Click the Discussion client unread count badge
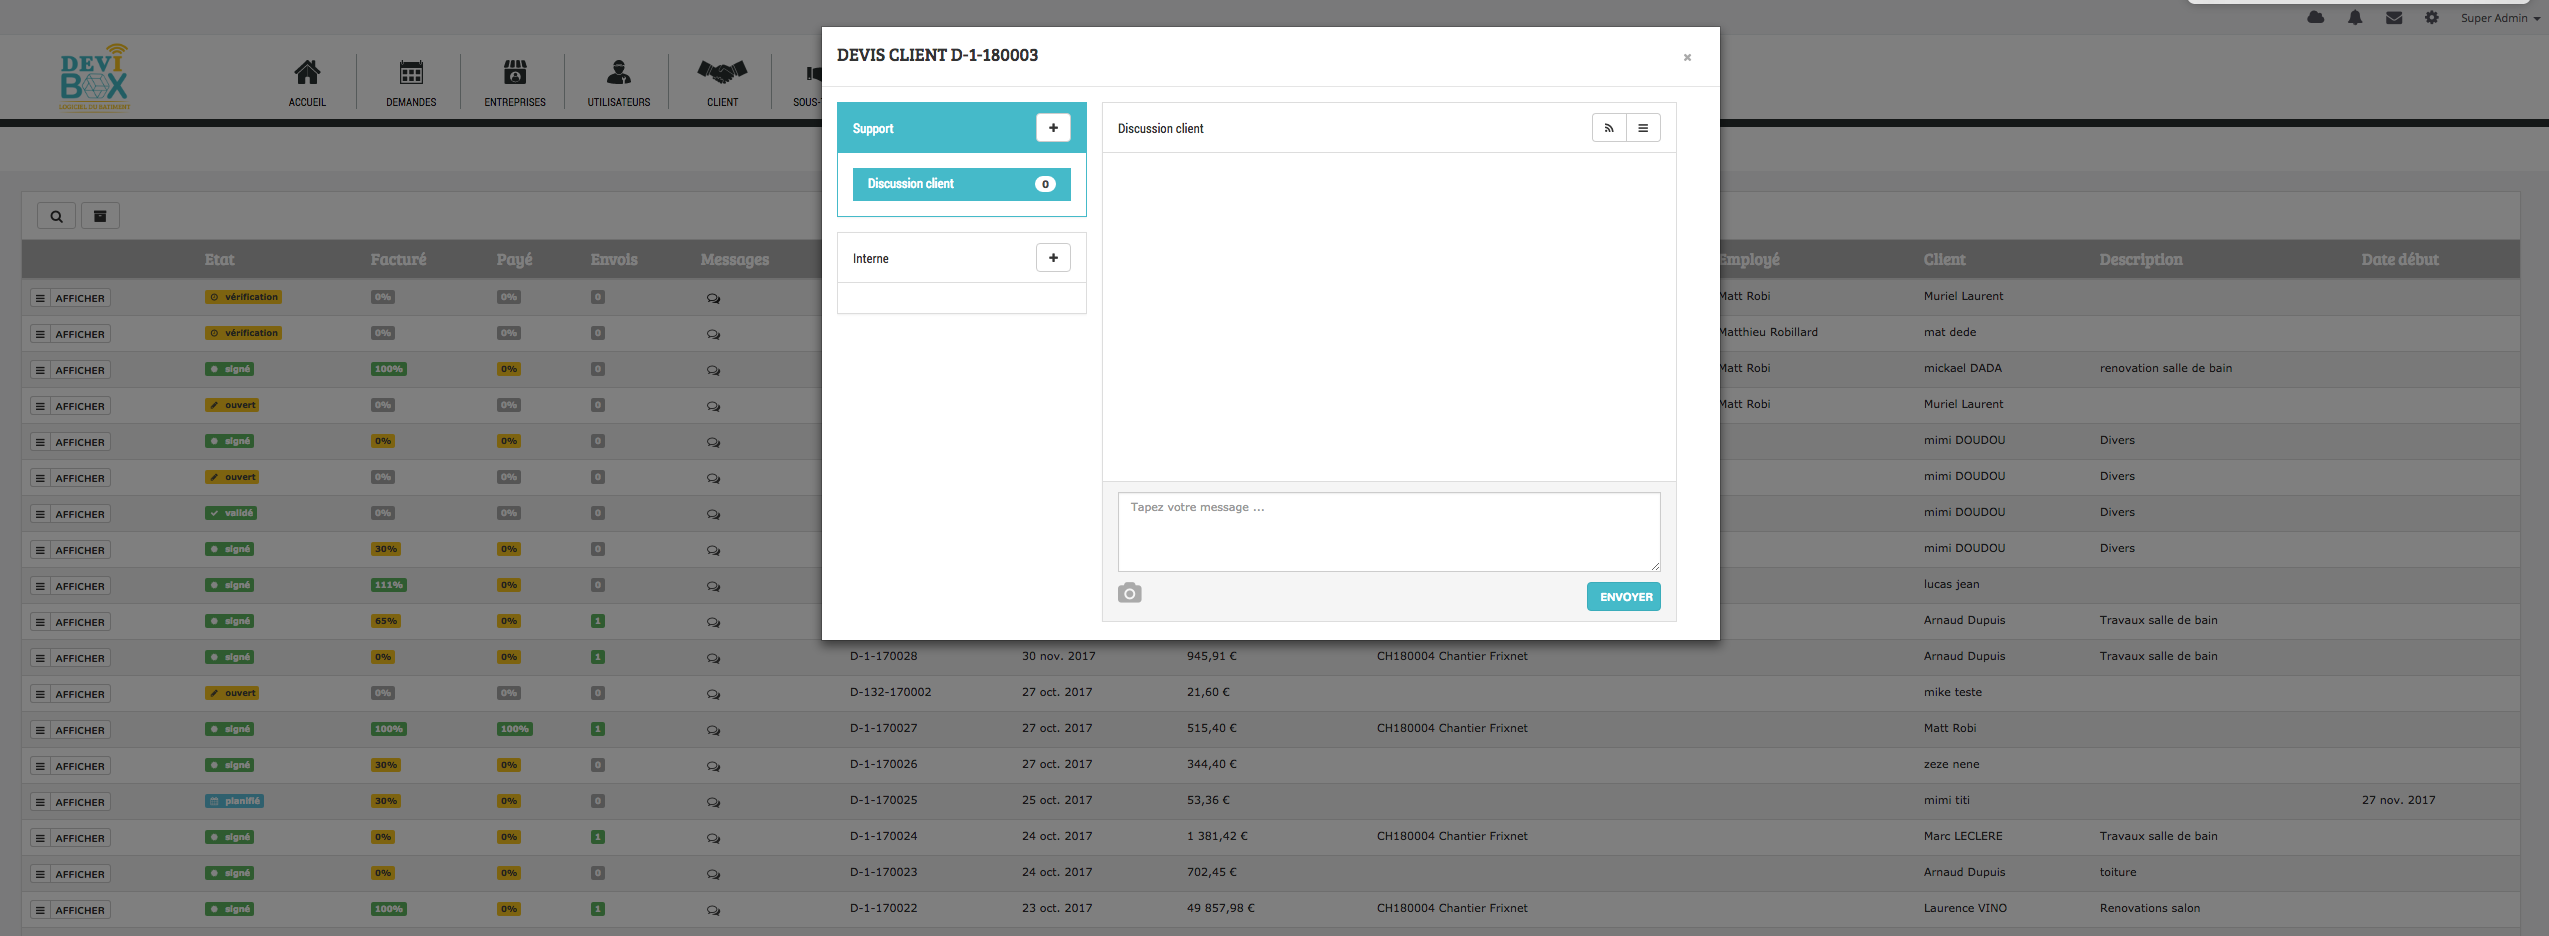The image size is (2549, 936). coord(1045,184)
